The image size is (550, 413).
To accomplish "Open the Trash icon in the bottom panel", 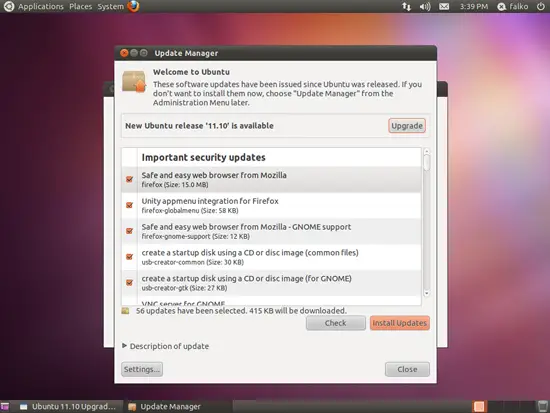I will coord(543,406).
